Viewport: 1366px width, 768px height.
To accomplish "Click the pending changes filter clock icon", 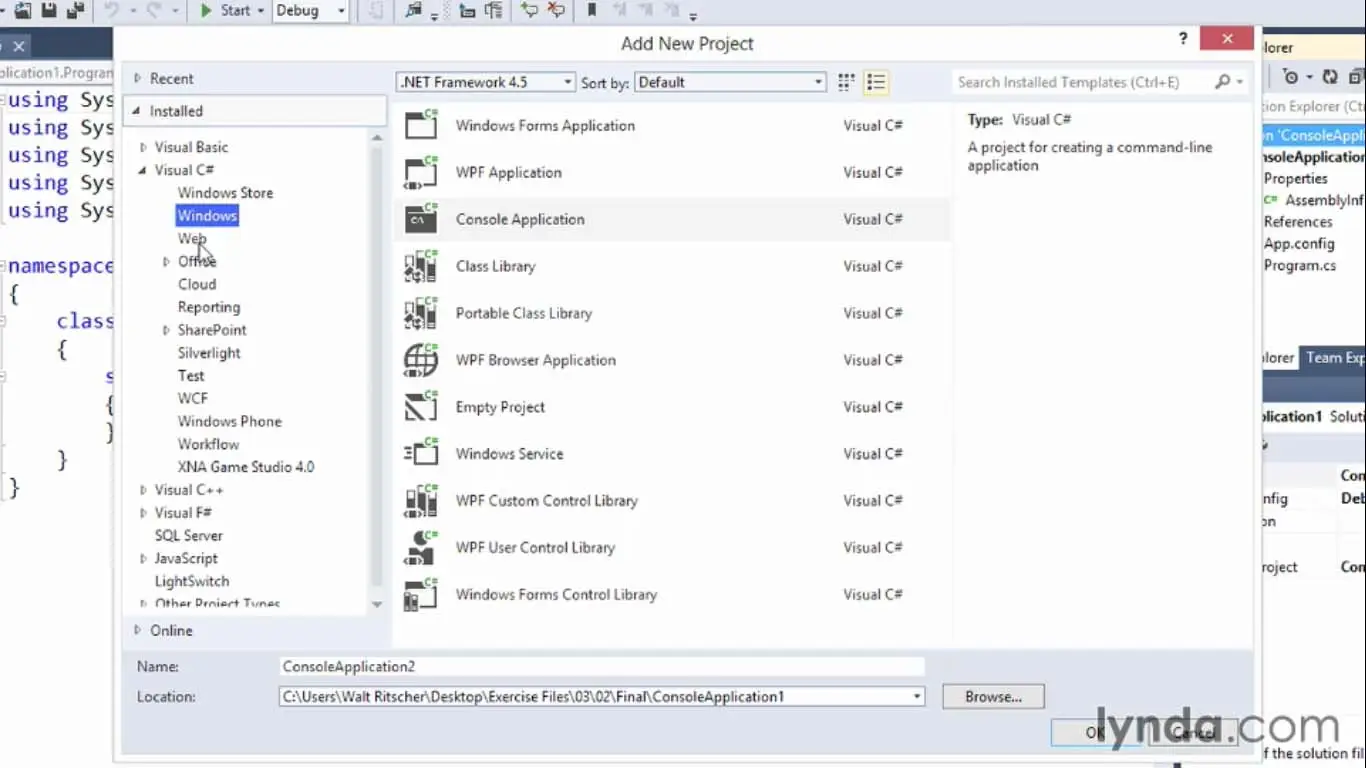I will (x=1290, y=77).
